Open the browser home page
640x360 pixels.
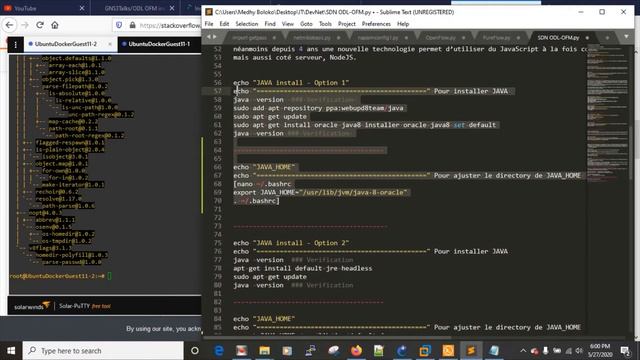point(55,25)
